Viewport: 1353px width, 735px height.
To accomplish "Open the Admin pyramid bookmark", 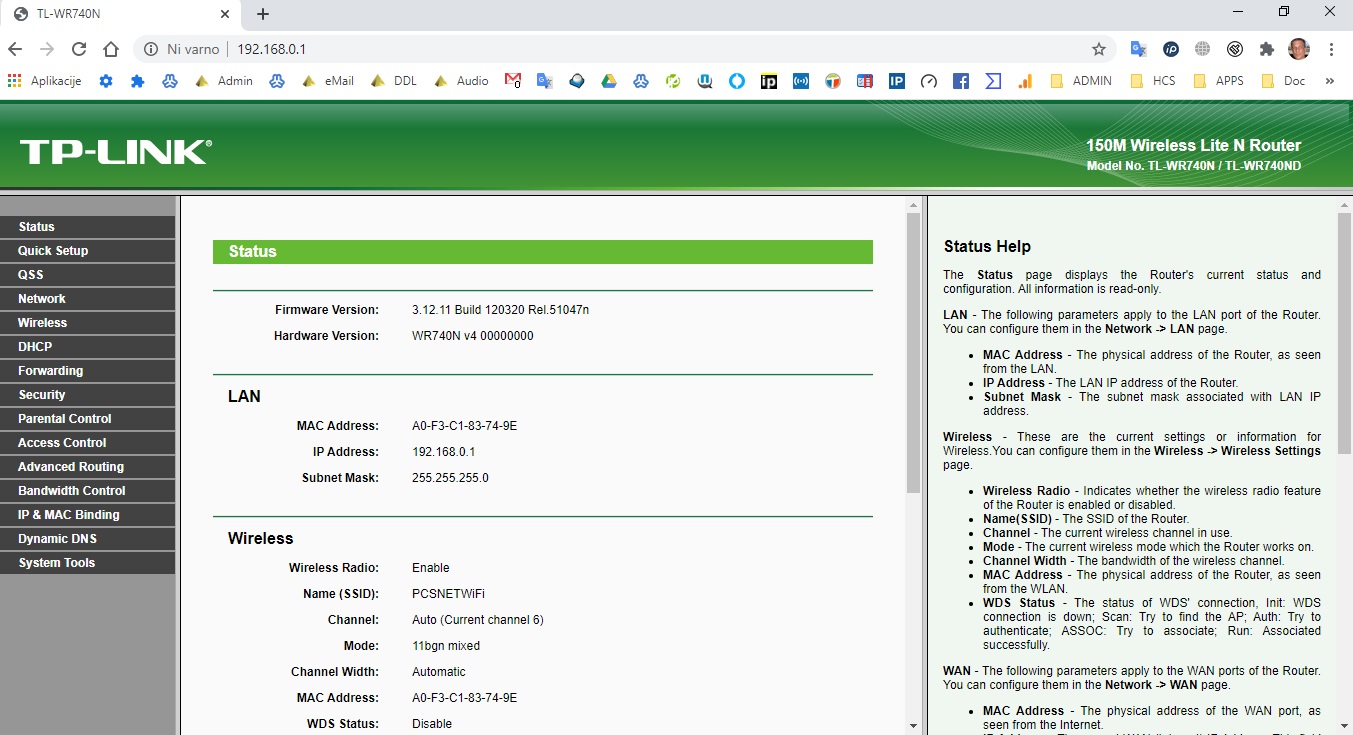I will pyautogui.click(x=224, y=81).
